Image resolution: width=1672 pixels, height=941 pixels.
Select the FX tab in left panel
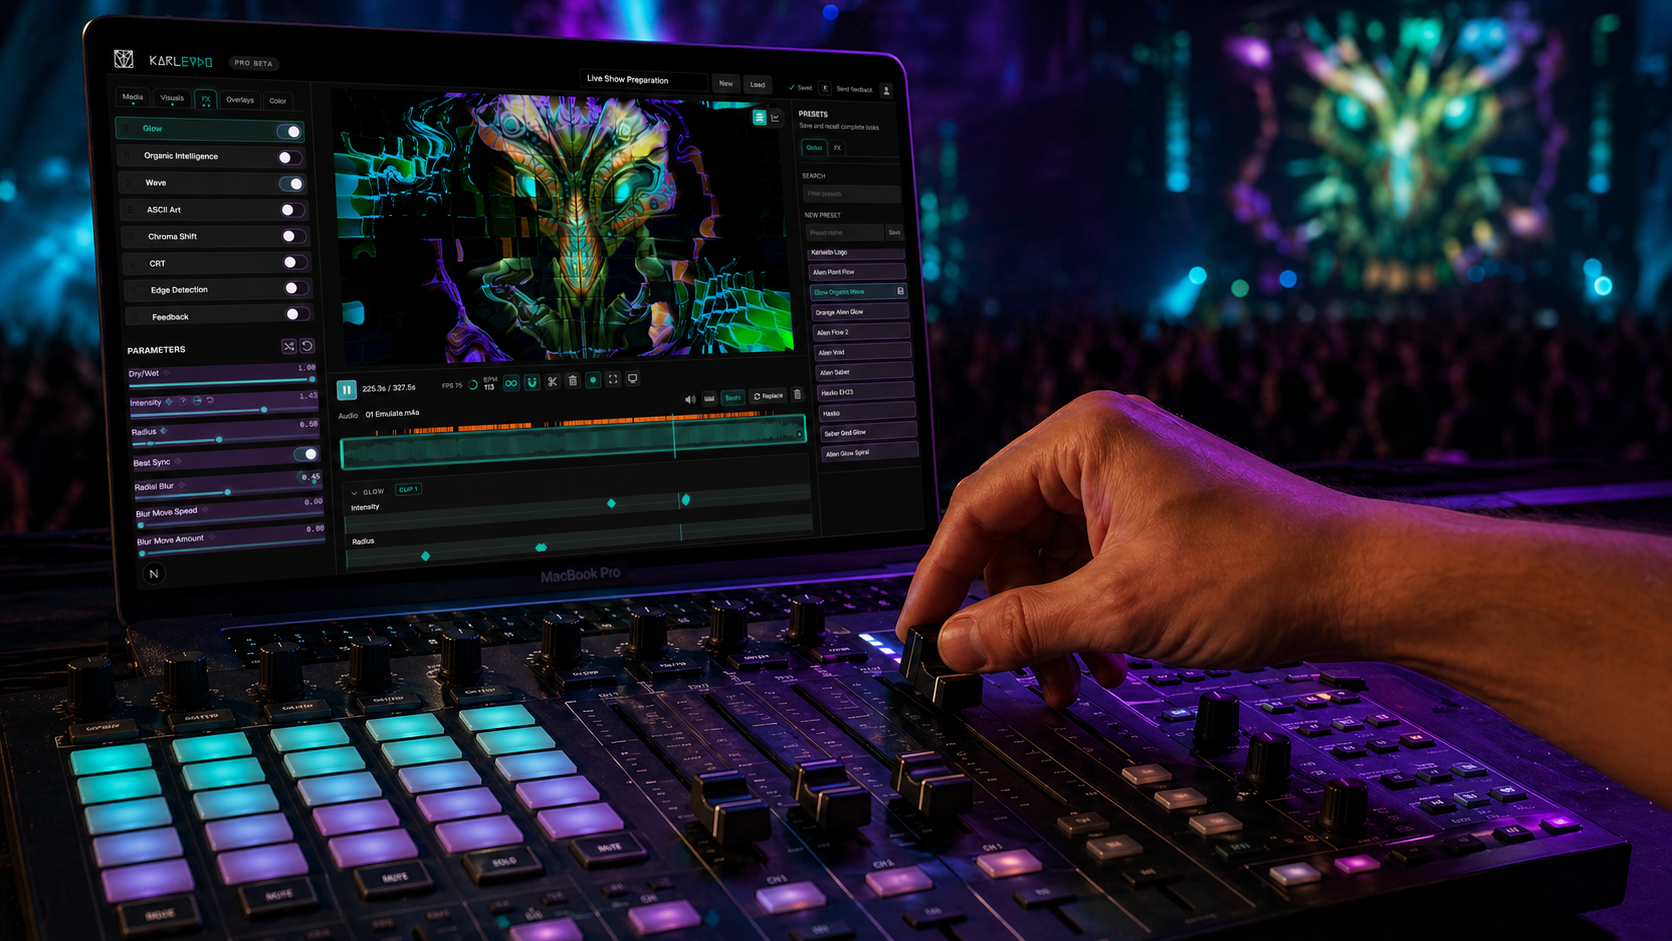205,99
